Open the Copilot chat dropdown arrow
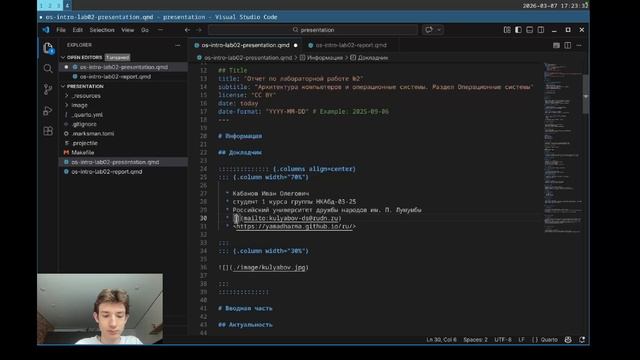The height and width of the screenshot is (360, 640). pos(439,30)
